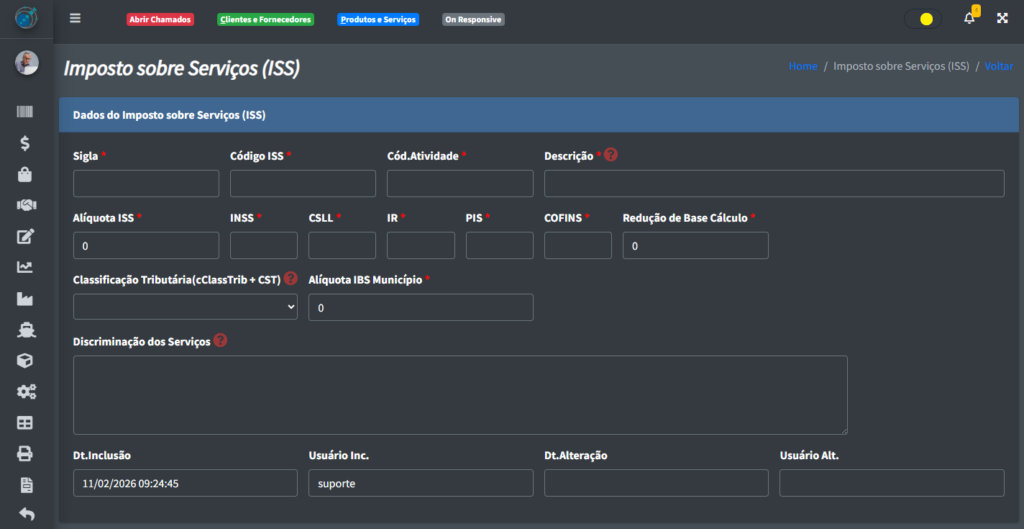
Task: Open Clientes e Fornecedores shortcut
Action: (265, 19)
